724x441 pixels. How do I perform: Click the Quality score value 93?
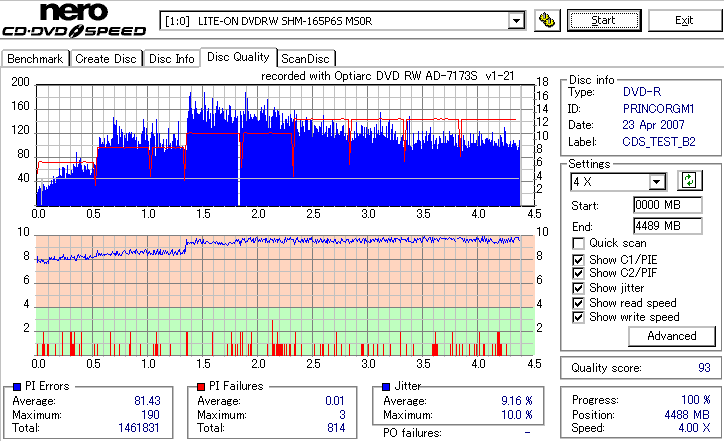click(x=704, y=368)
